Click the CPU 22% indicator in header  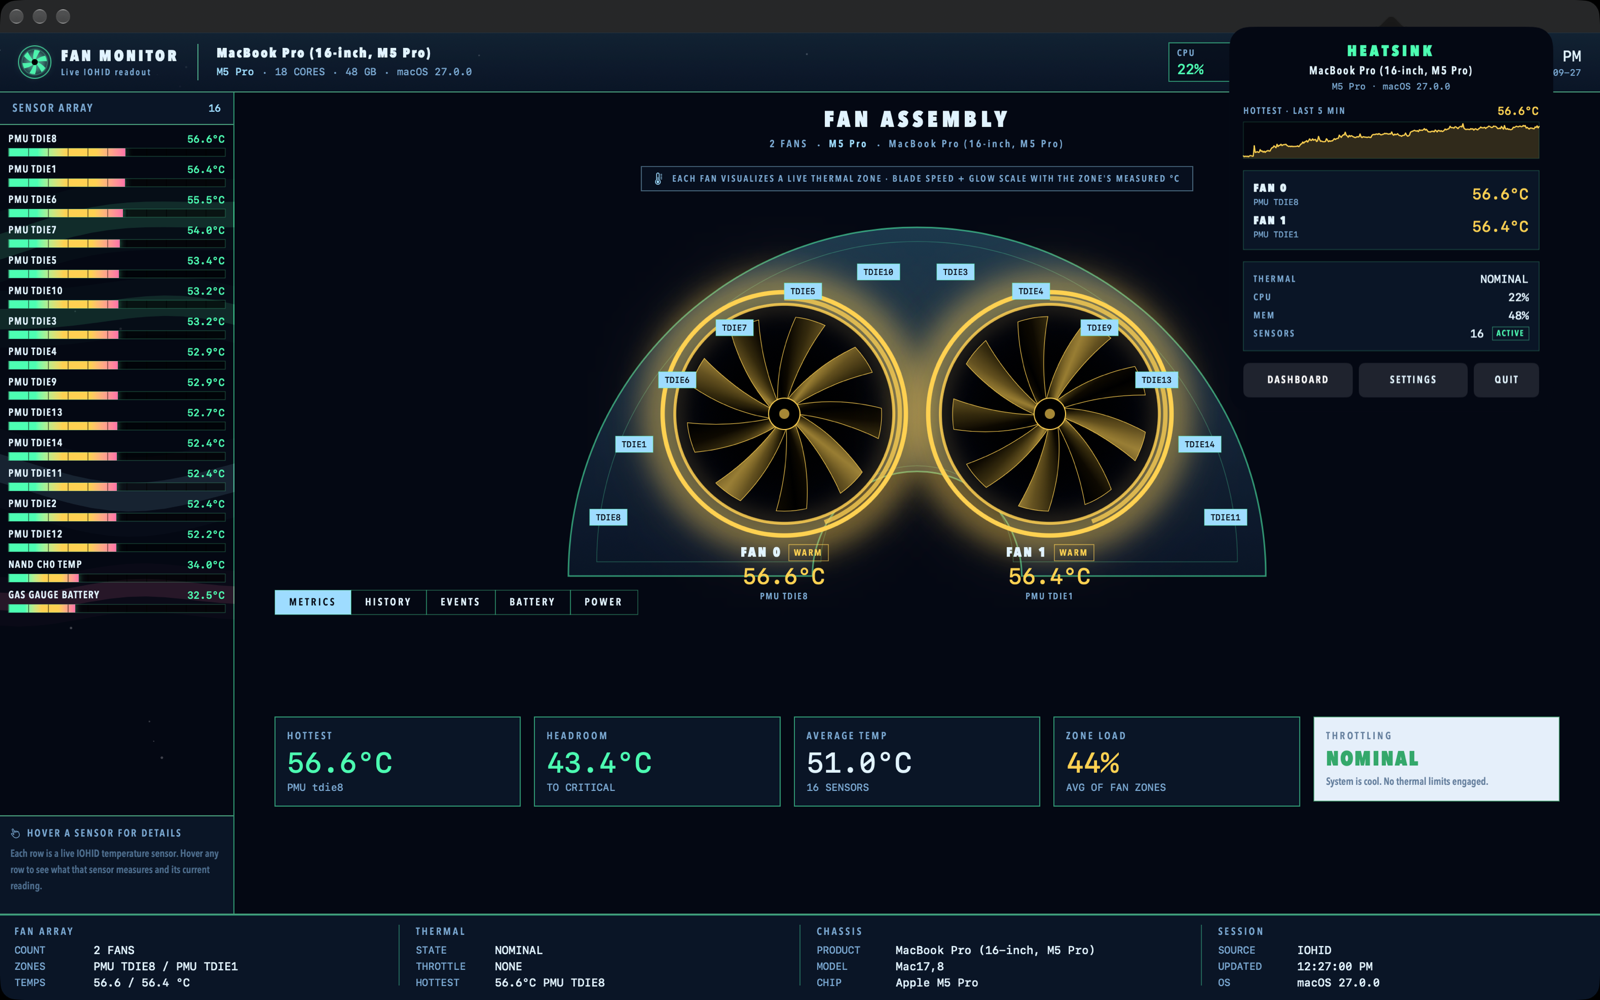pos(1199,62)
